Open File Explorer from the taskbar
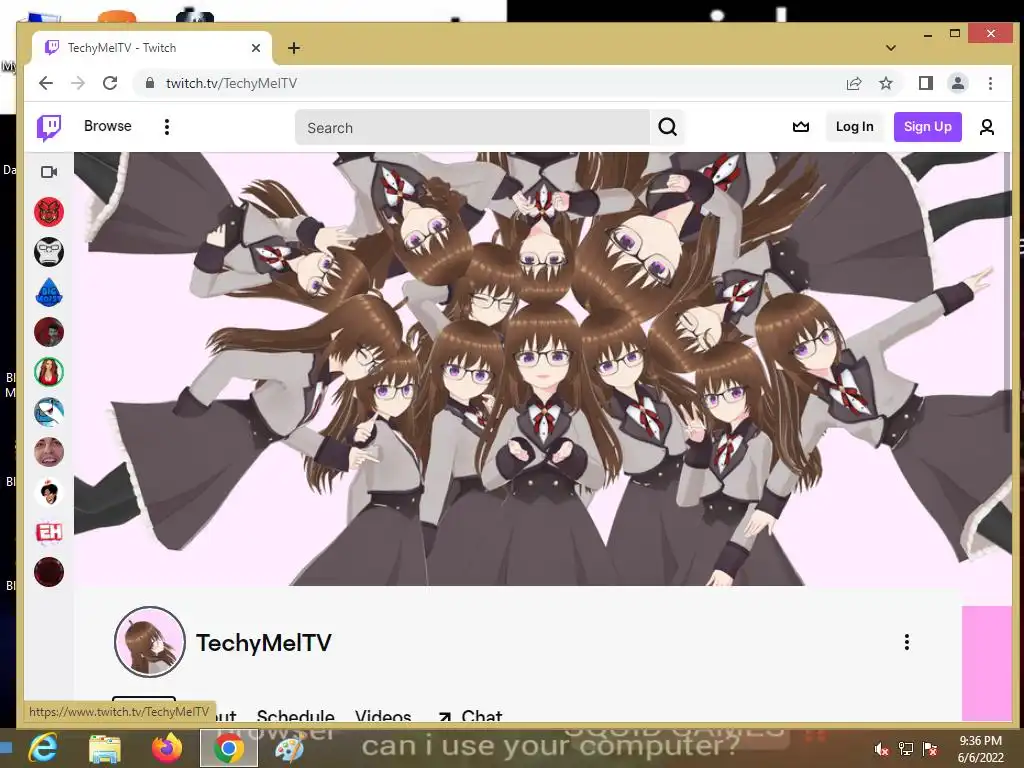 104,748
